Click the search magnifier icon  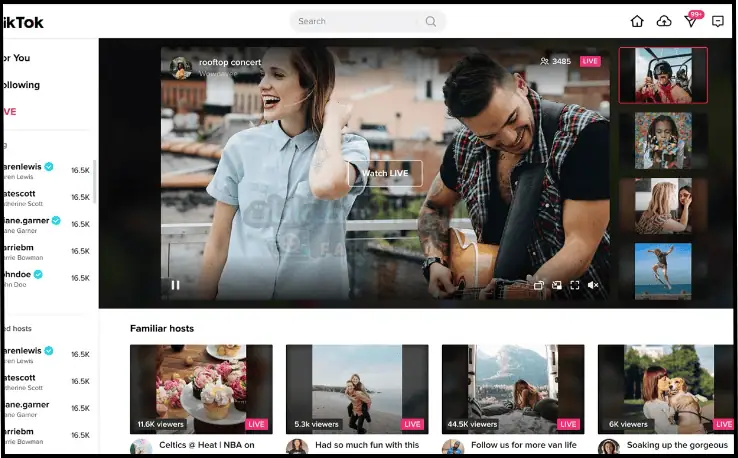430,21
